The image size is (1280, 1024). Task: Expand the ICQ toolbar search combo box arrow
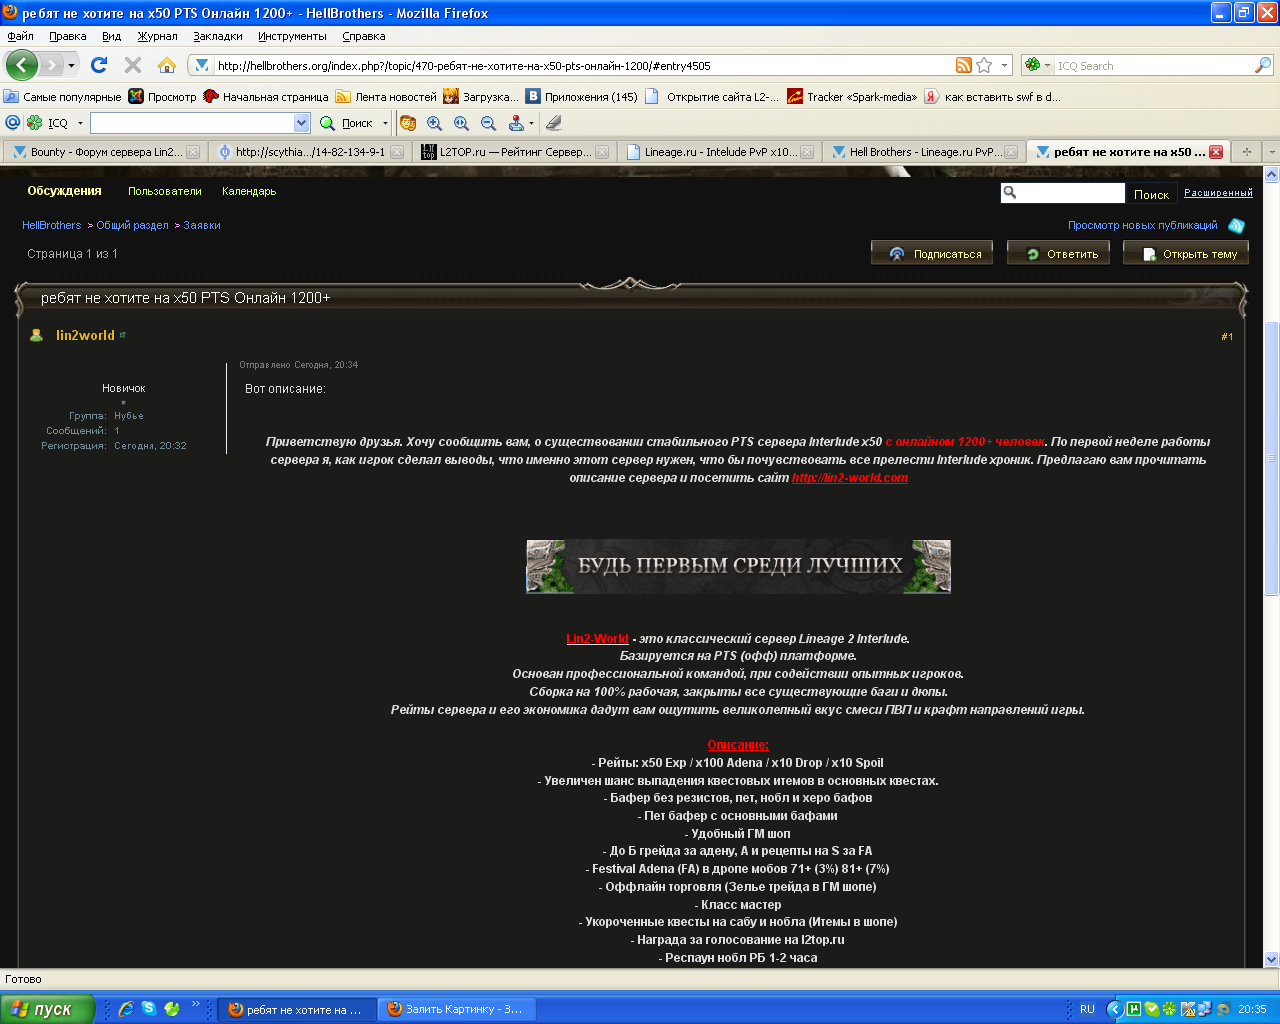coord(302,123)
